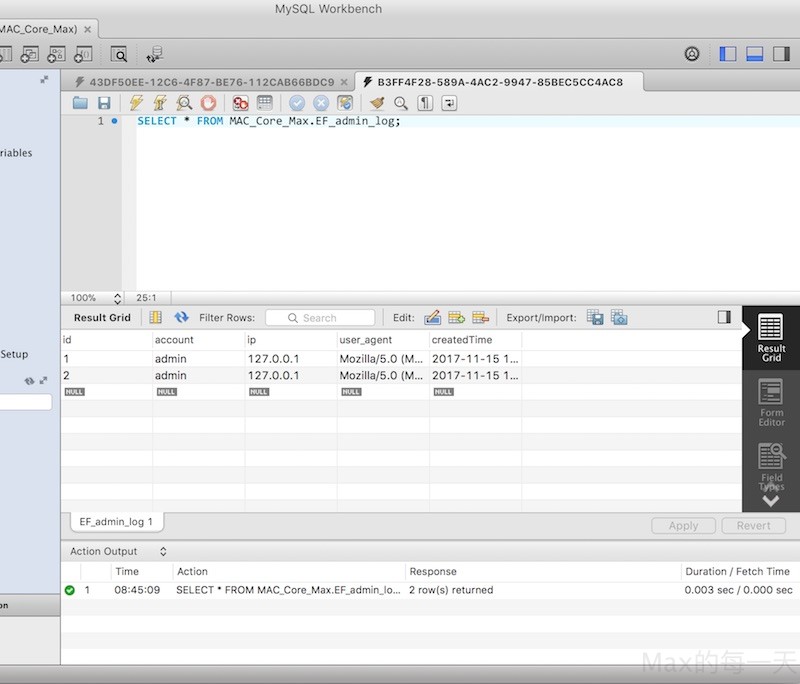The height and width of the screenshot is (684, 800).
Task: Close the 43DF50EE query tab
Action: [344, 82]
